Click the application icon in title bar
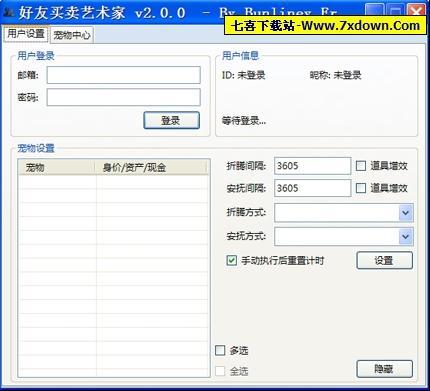Screen dimensions: 430x391 pos(9,13)
